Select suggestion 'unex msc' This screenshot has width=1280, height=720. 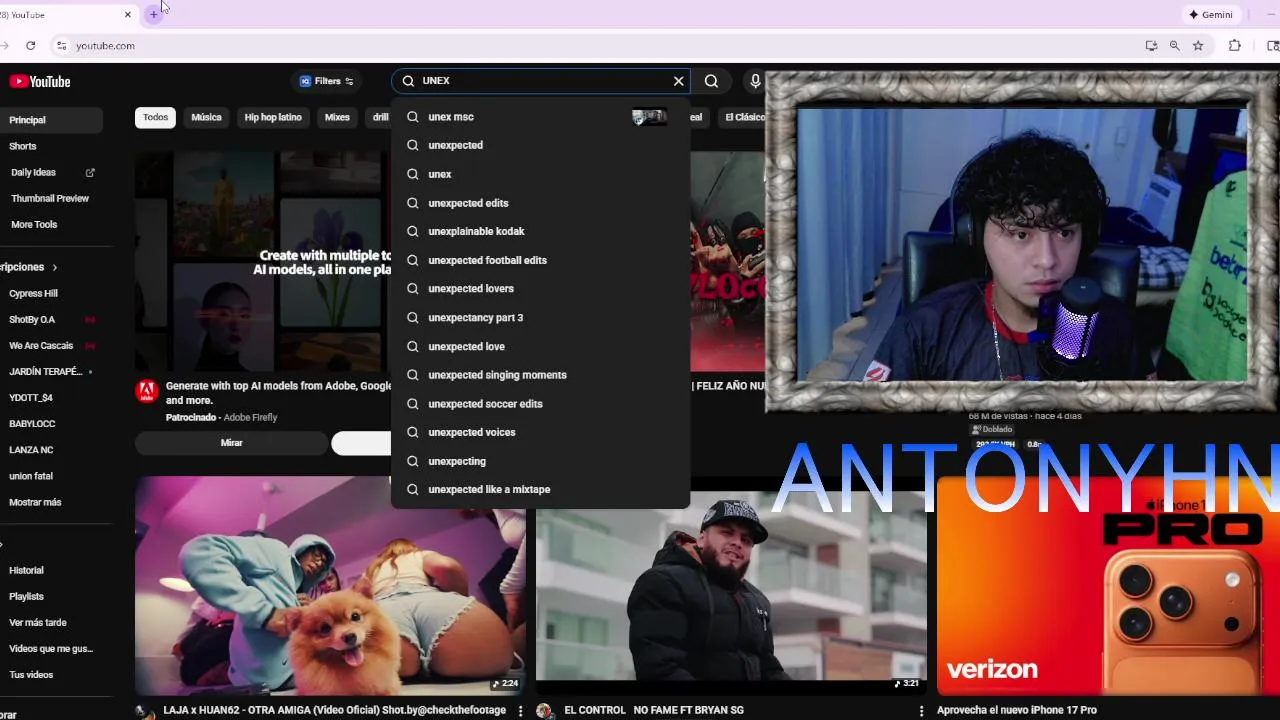(540, 117)
